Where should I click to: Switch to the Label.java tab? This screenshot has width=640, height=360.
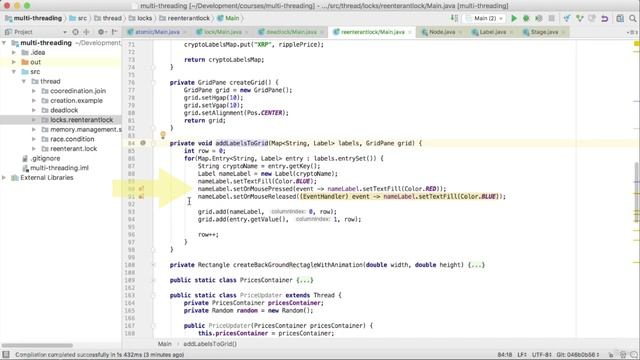(493, 32)
